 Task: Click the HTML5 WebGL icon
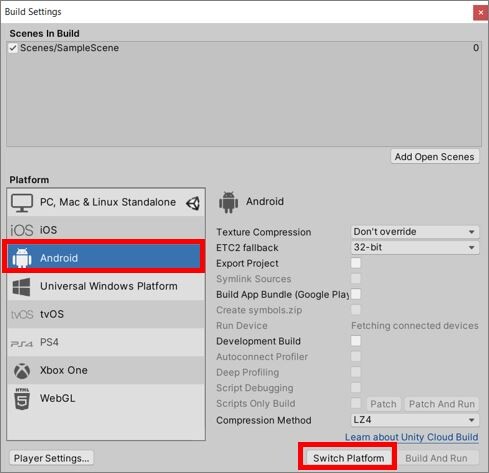point(22,399)
